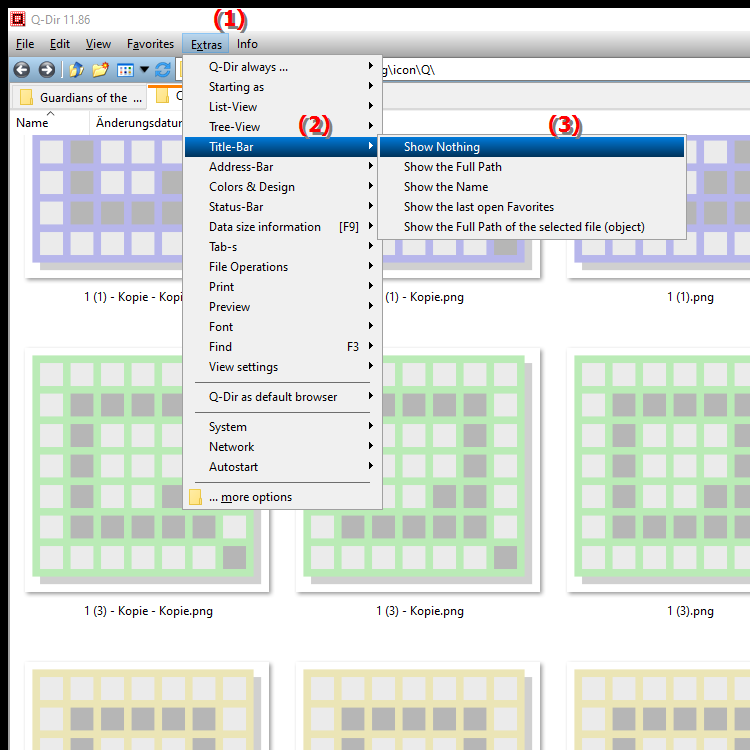Click file name label 1 (3) - Kopie.png
The height and width of the screenshot is (750, 750).
(x=420, y=611)
